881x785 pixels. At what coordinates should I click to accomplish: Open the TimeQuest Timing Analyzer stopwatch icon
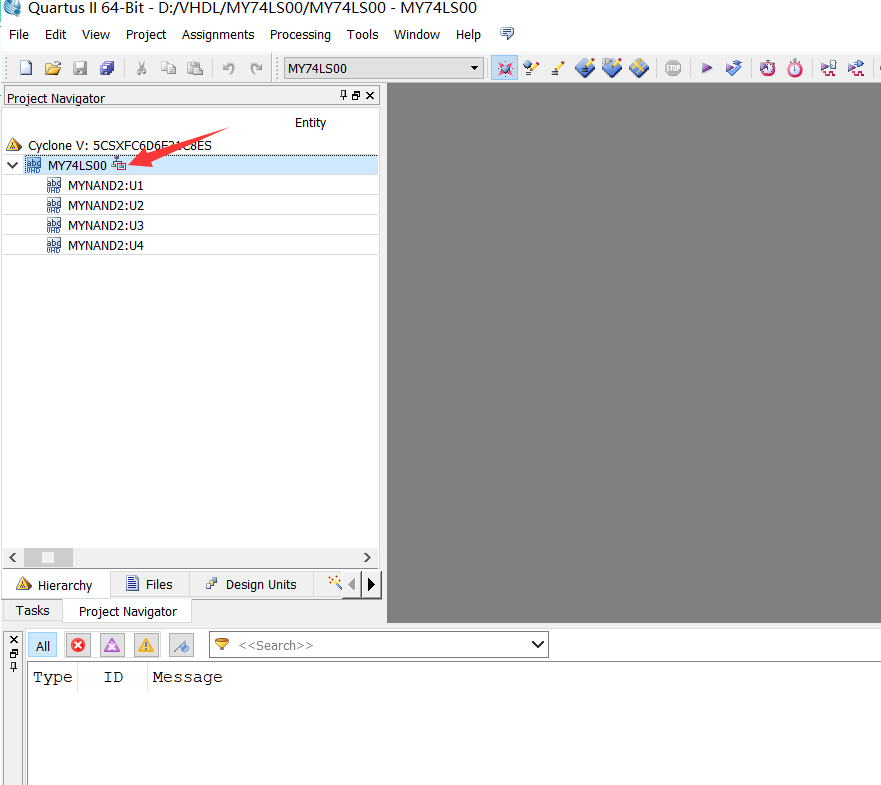[x=794, y=69]
